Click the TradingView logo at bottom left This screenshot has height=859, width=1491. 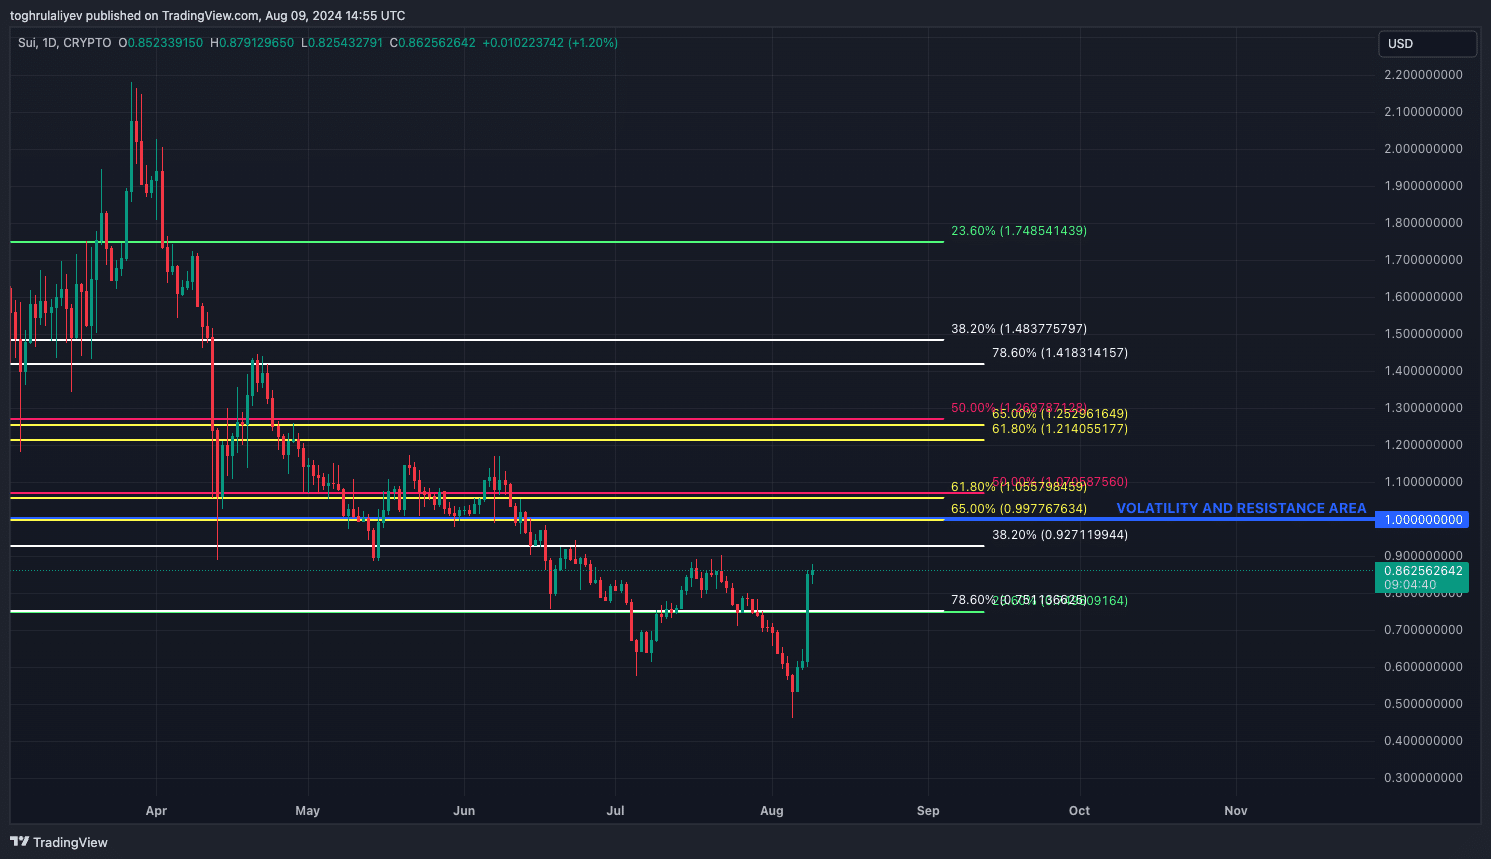[x=59, y=842]
